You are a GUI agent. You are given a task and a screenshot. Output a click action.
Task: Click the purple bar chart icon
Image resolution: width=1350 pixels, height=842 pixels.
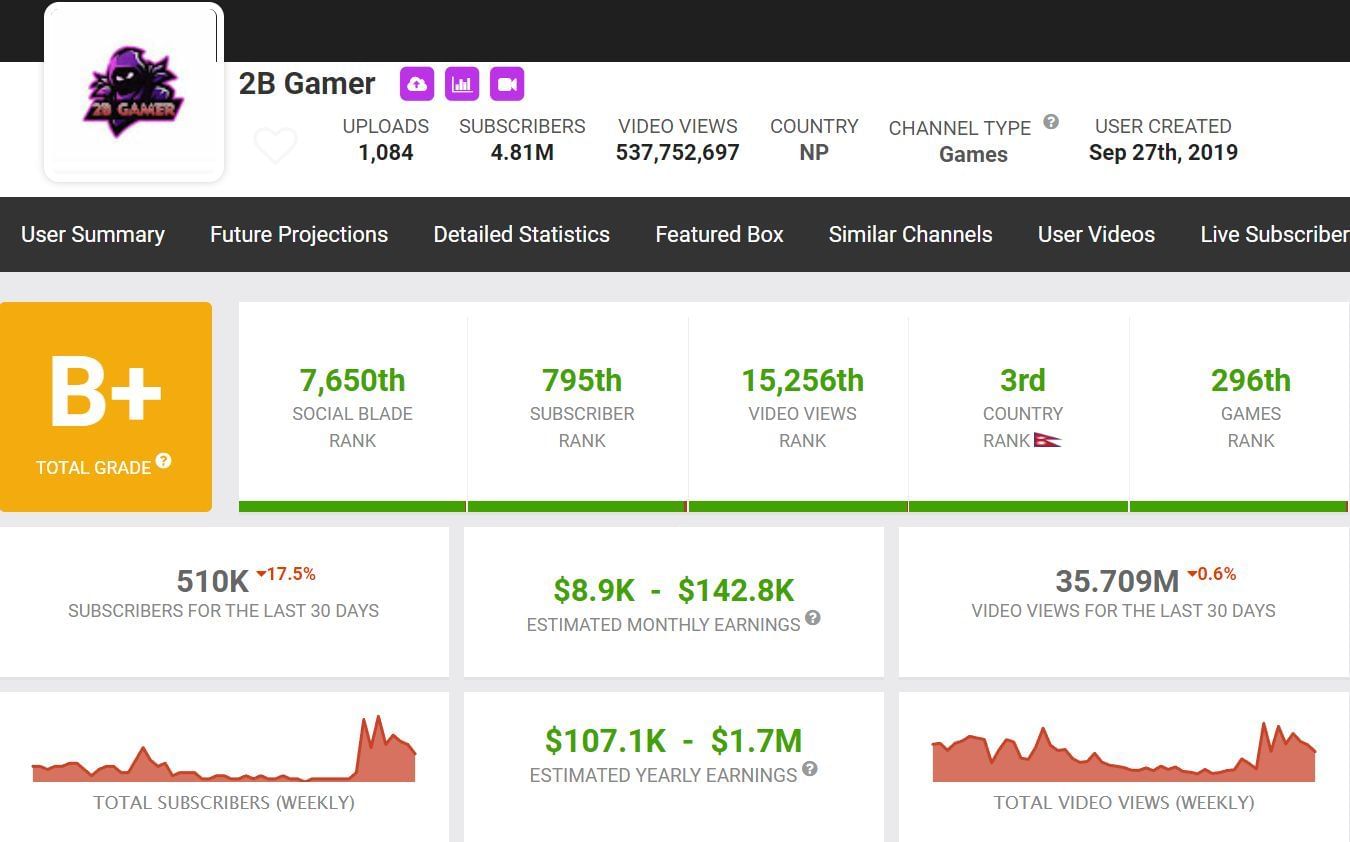click(x=462, y=84)
